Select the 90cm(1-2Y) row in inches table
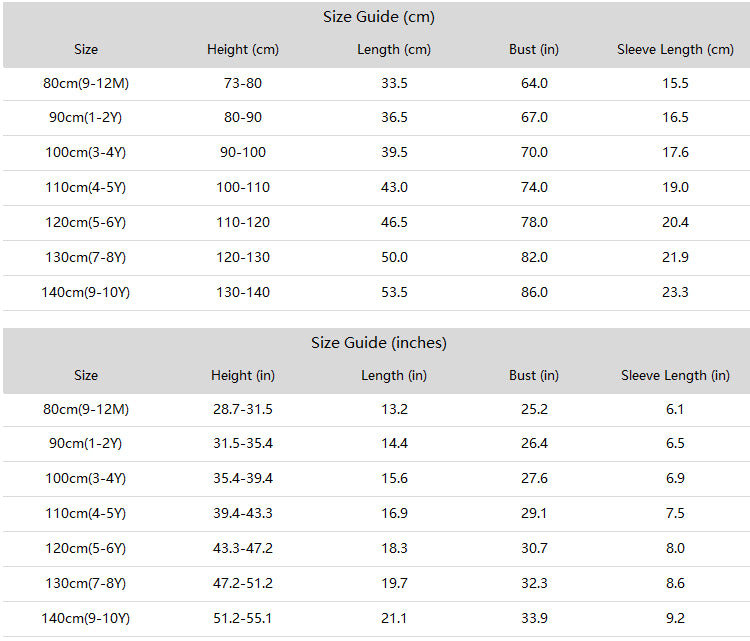Image resolution: width=750 pixels, height=641 pixels. (376, 444)
